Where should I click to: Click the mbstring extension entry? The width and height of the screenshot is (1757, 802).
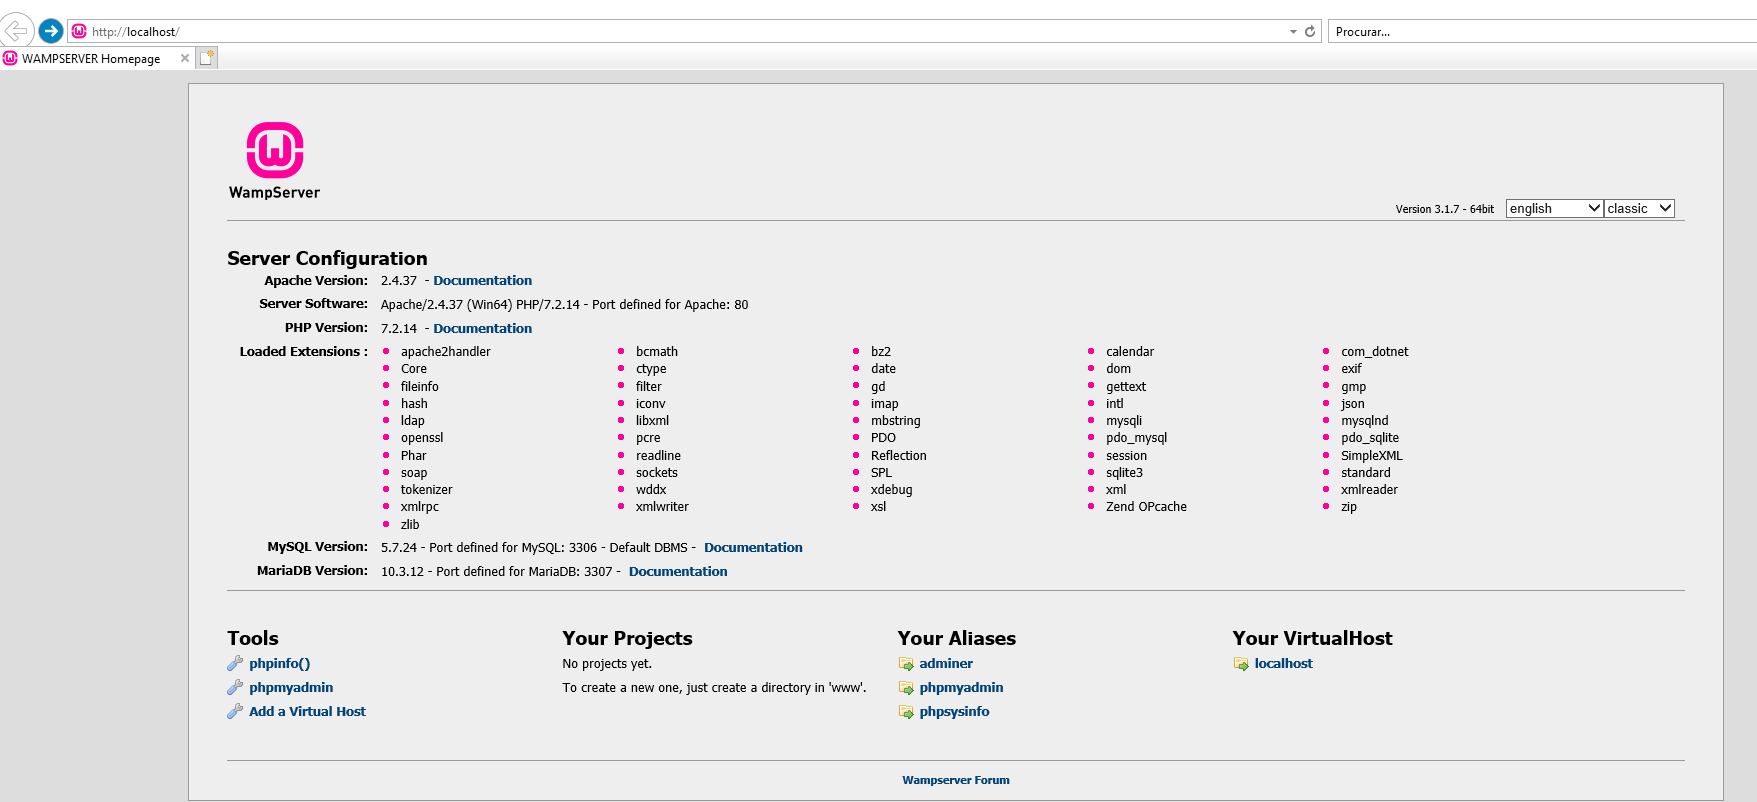895,421
